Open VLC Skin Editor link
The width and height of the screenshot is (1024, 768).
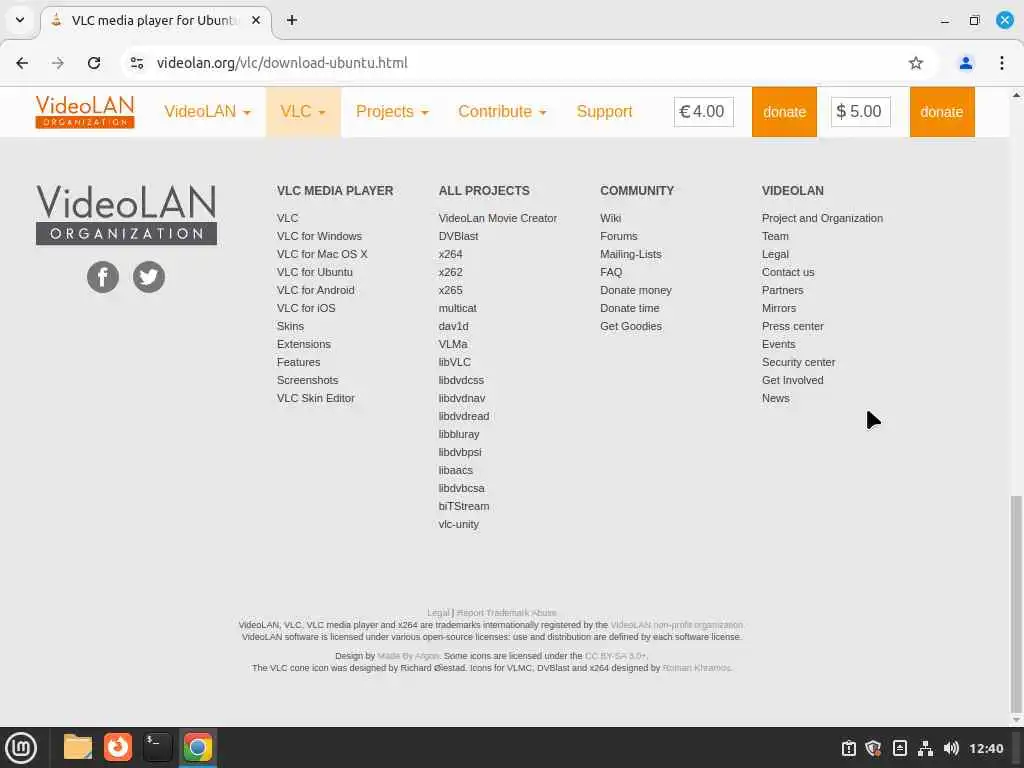click(x=315, y=398)
